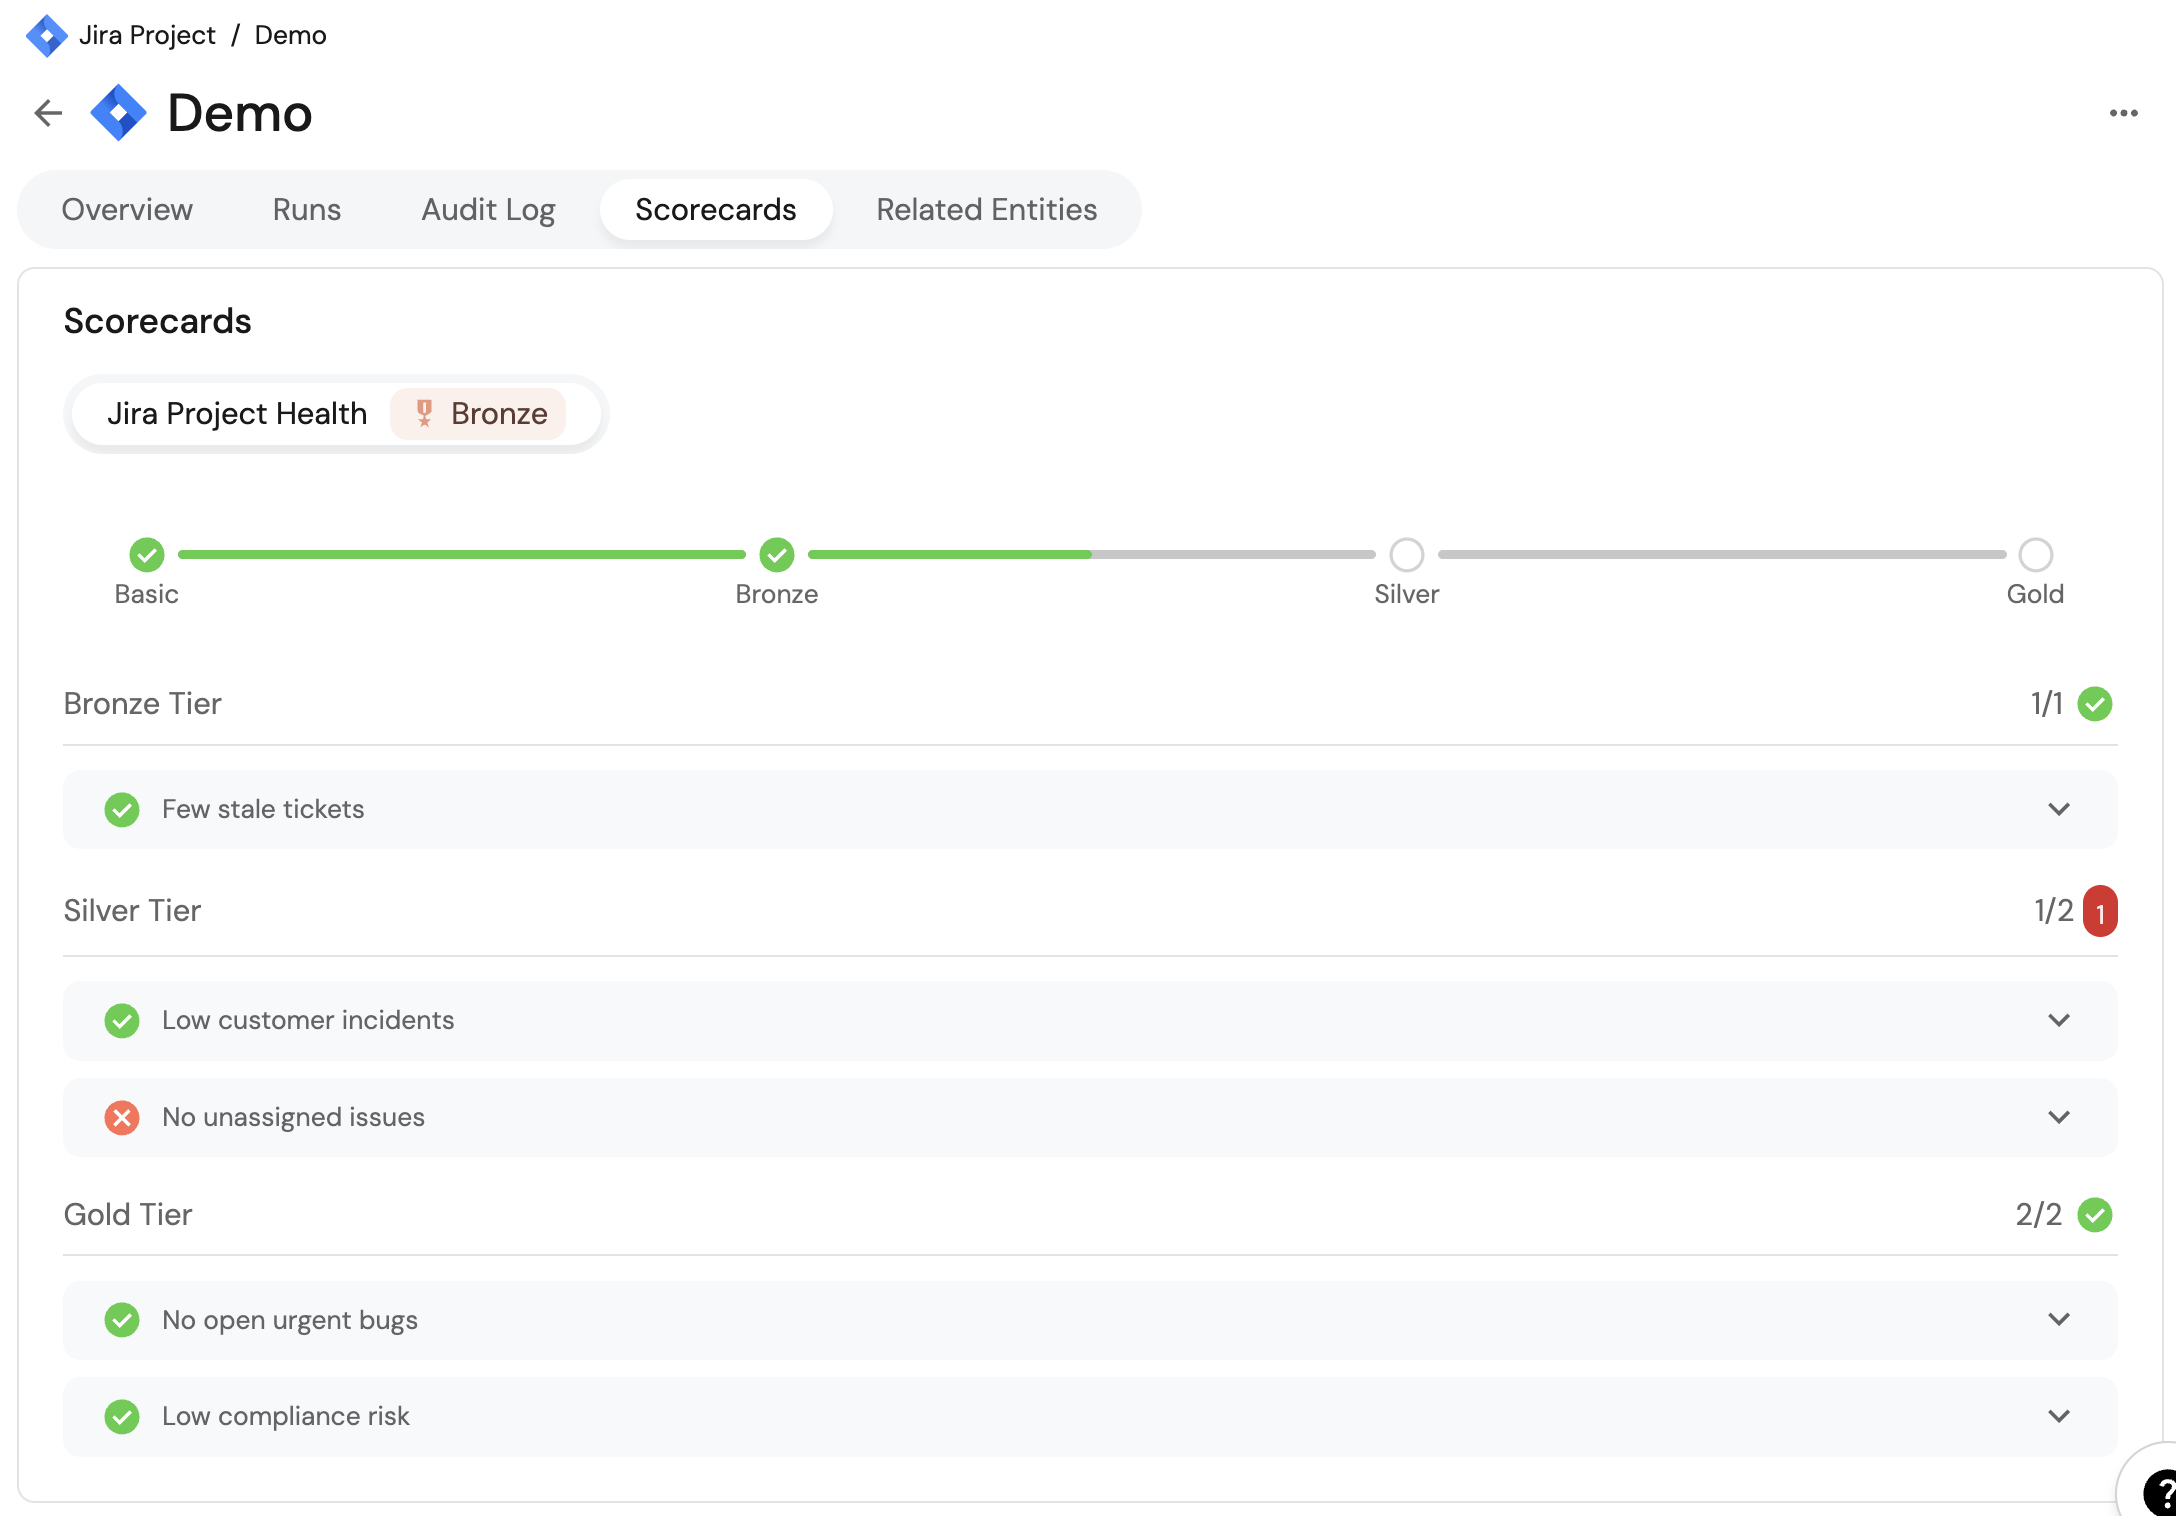Click progress bar between Bronze and Silver
This screenshot has height=1516, width=2176.
coord(1091,554)
